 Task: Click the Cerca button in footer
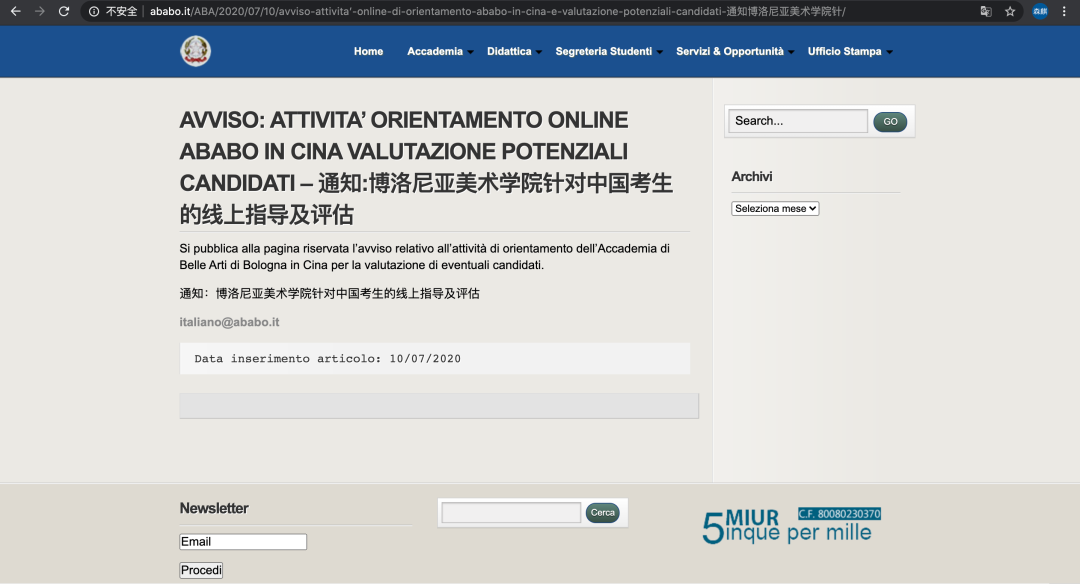pyautogui.click(x=603, y=512)
